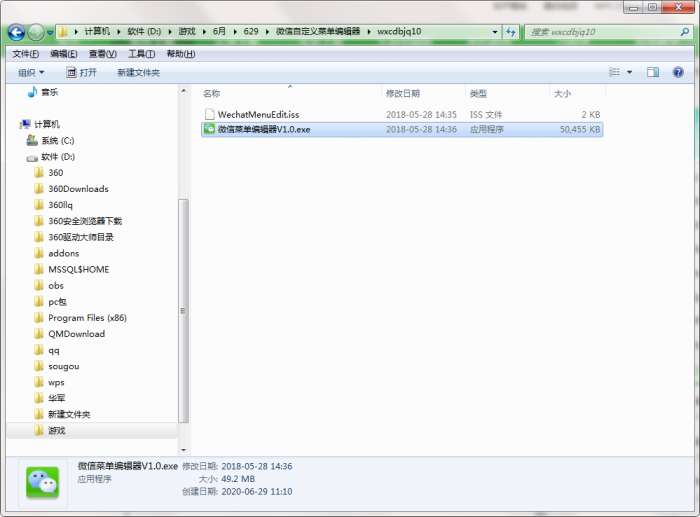Click 计算机 in the address breadcrumb
Viewport: 700px width, 517px height.
pos(97,32)
